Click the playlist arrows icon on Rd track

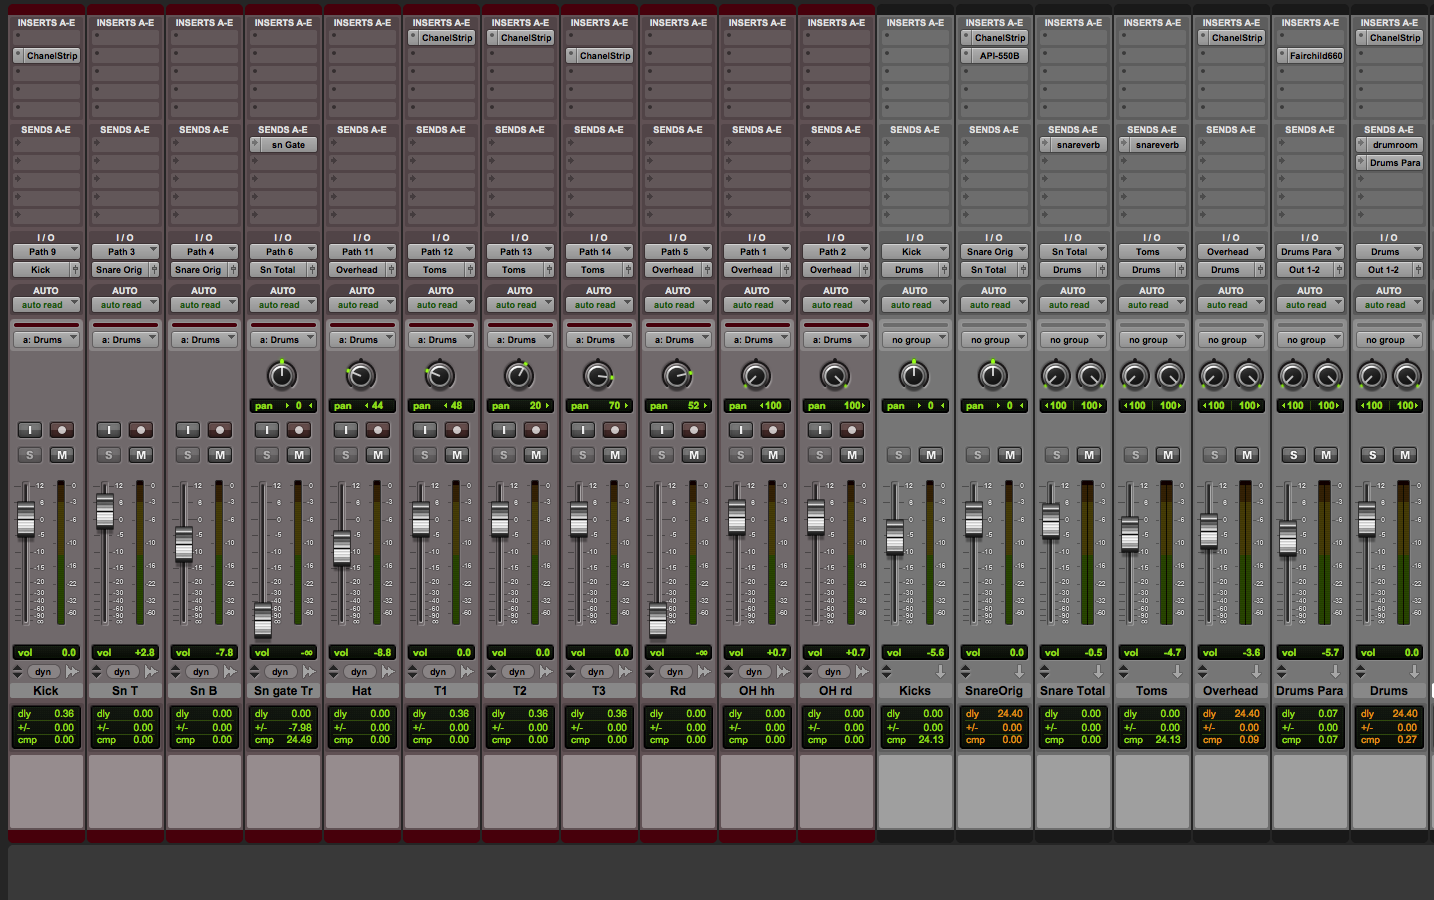pyautogui.click(x=703, y=672)
